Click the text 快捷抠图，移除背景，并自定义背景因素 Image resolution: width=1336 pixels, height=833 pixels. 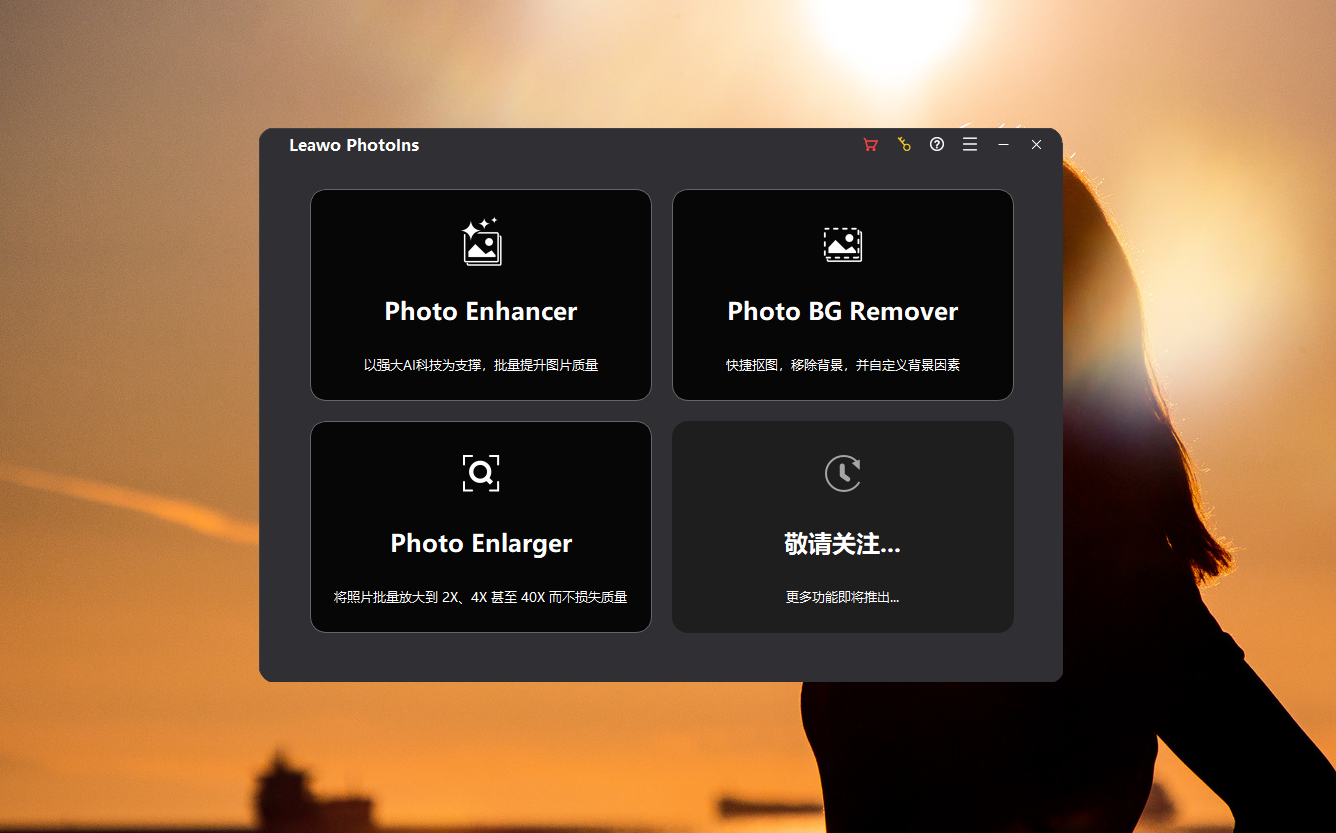[x=843, y=366]
